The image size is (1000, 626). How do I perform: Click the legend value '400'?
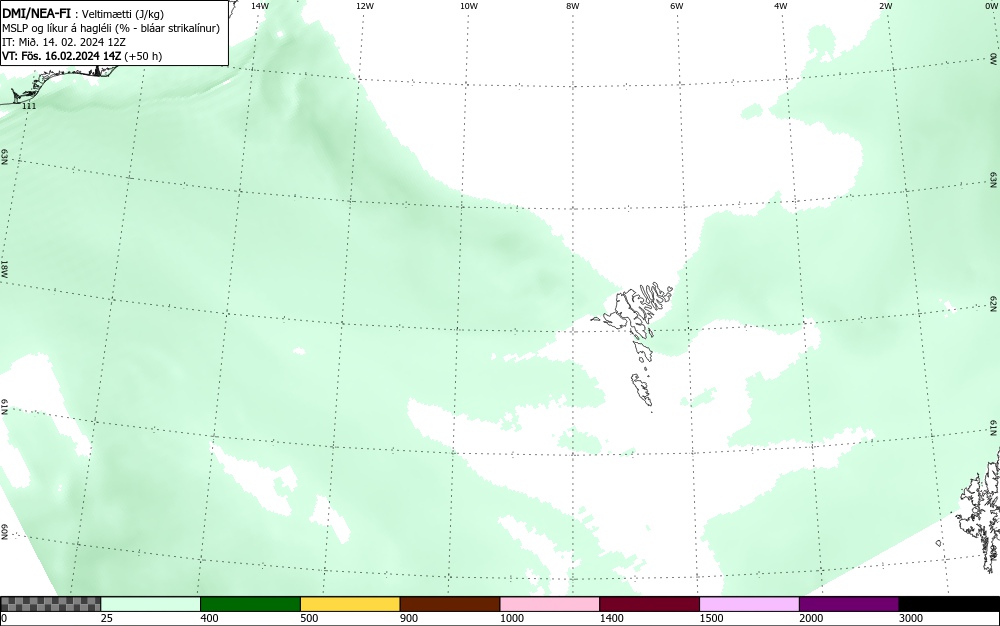209,618
